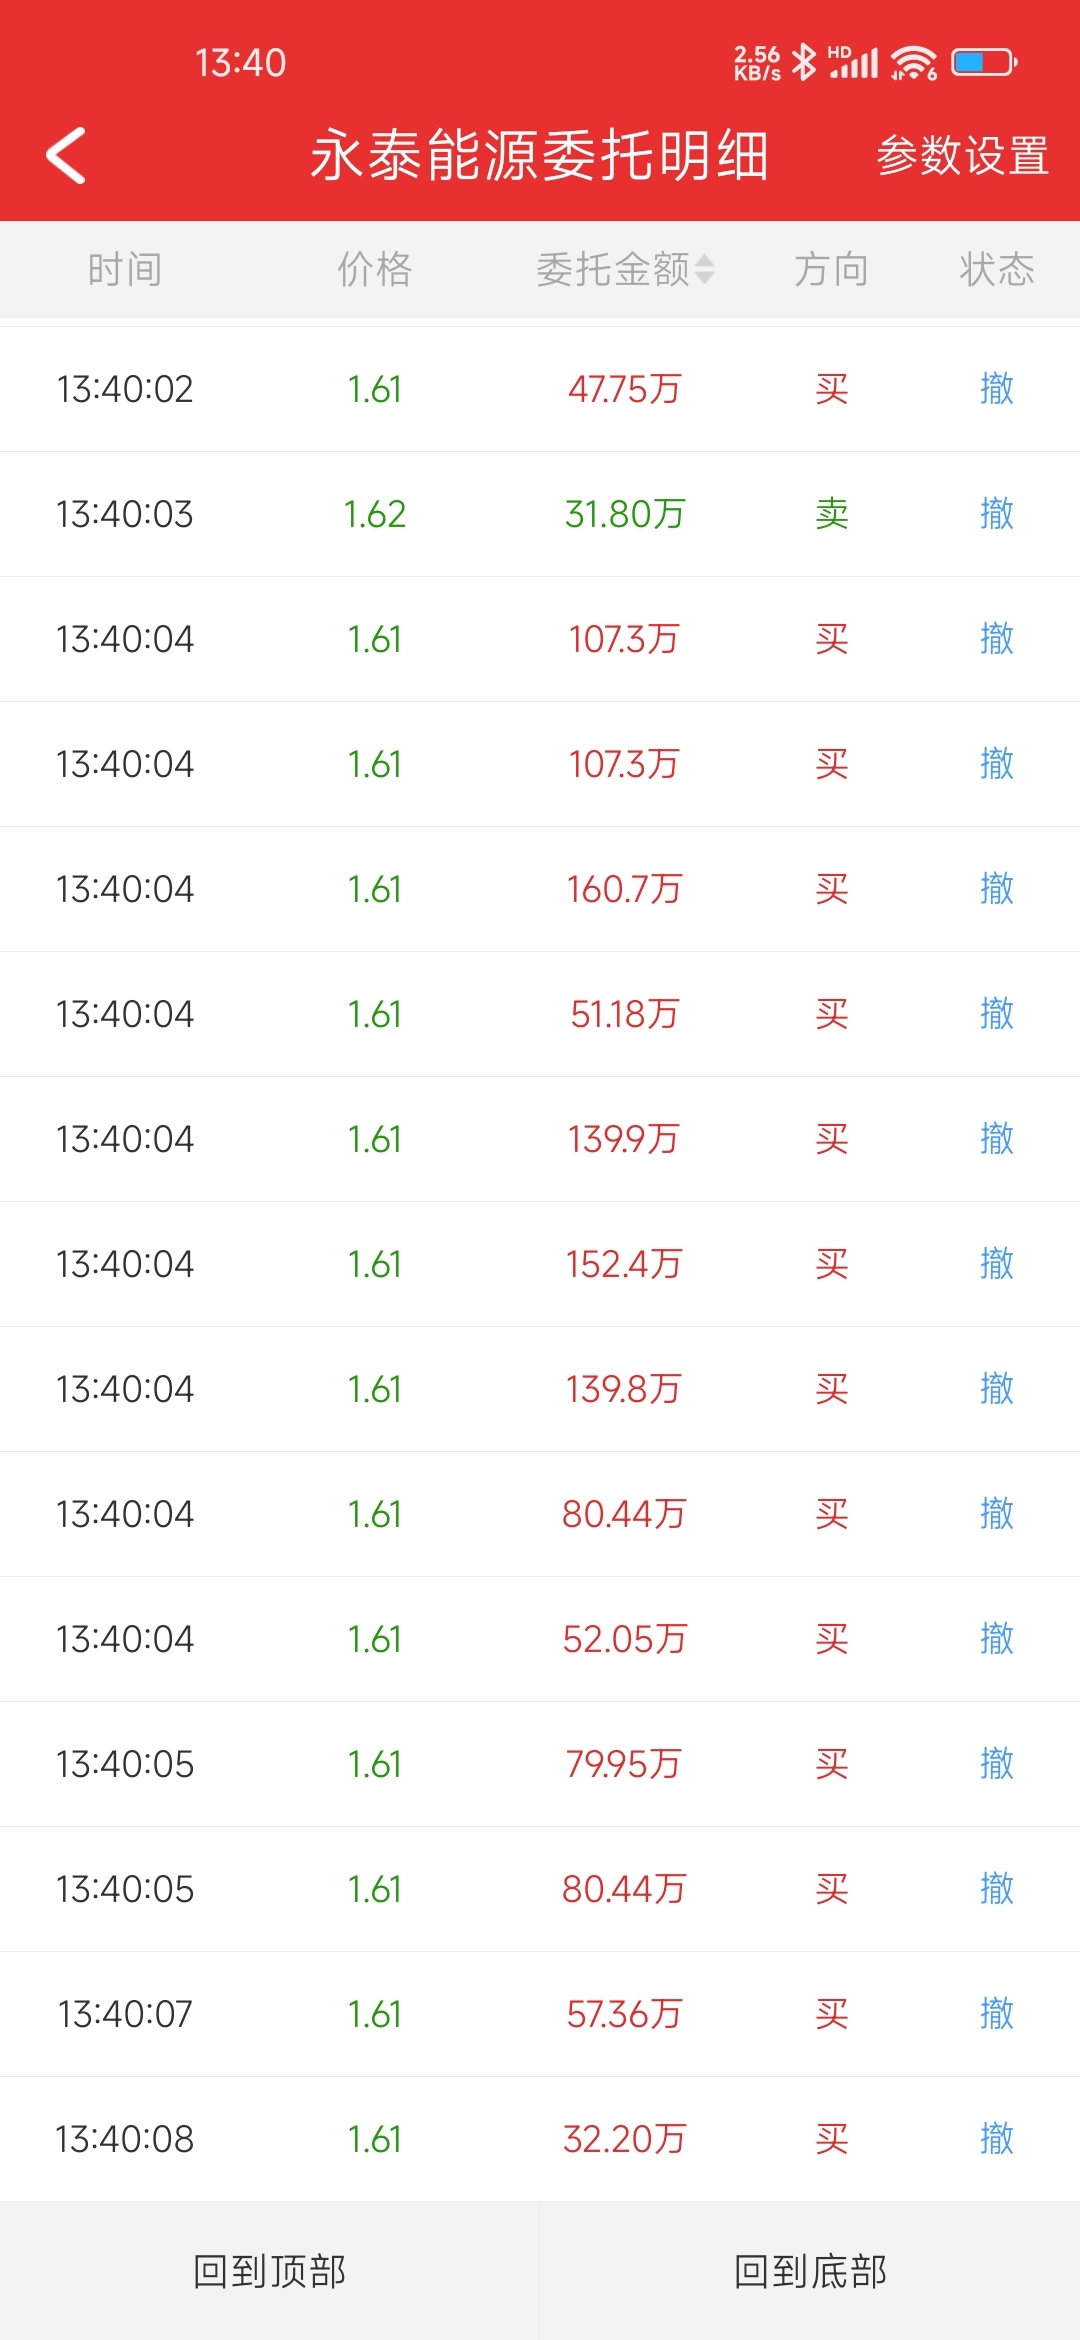Tap the 时间 column header
This screenshot has width=1080, height=2340.
click(x=125, y=269)
